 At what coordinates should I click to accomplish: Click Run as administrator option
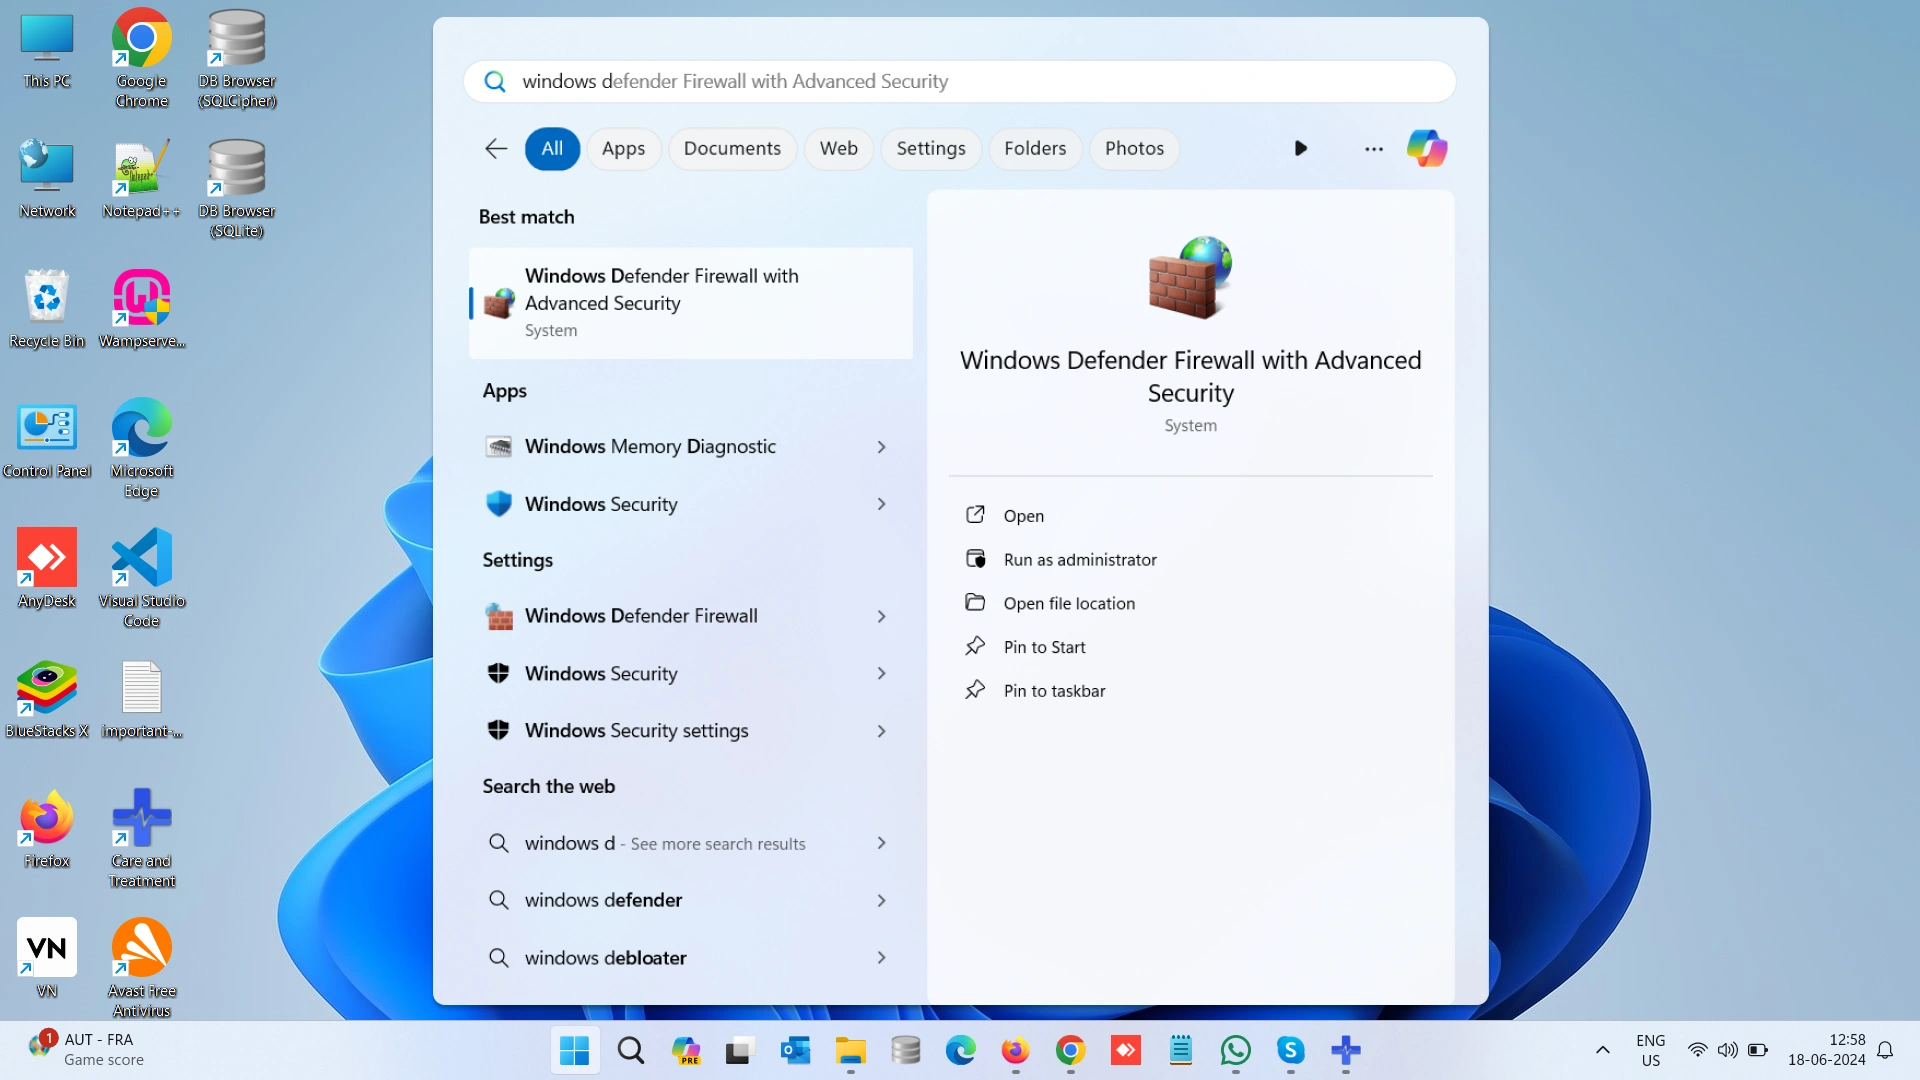click(x=1080, y=559)
